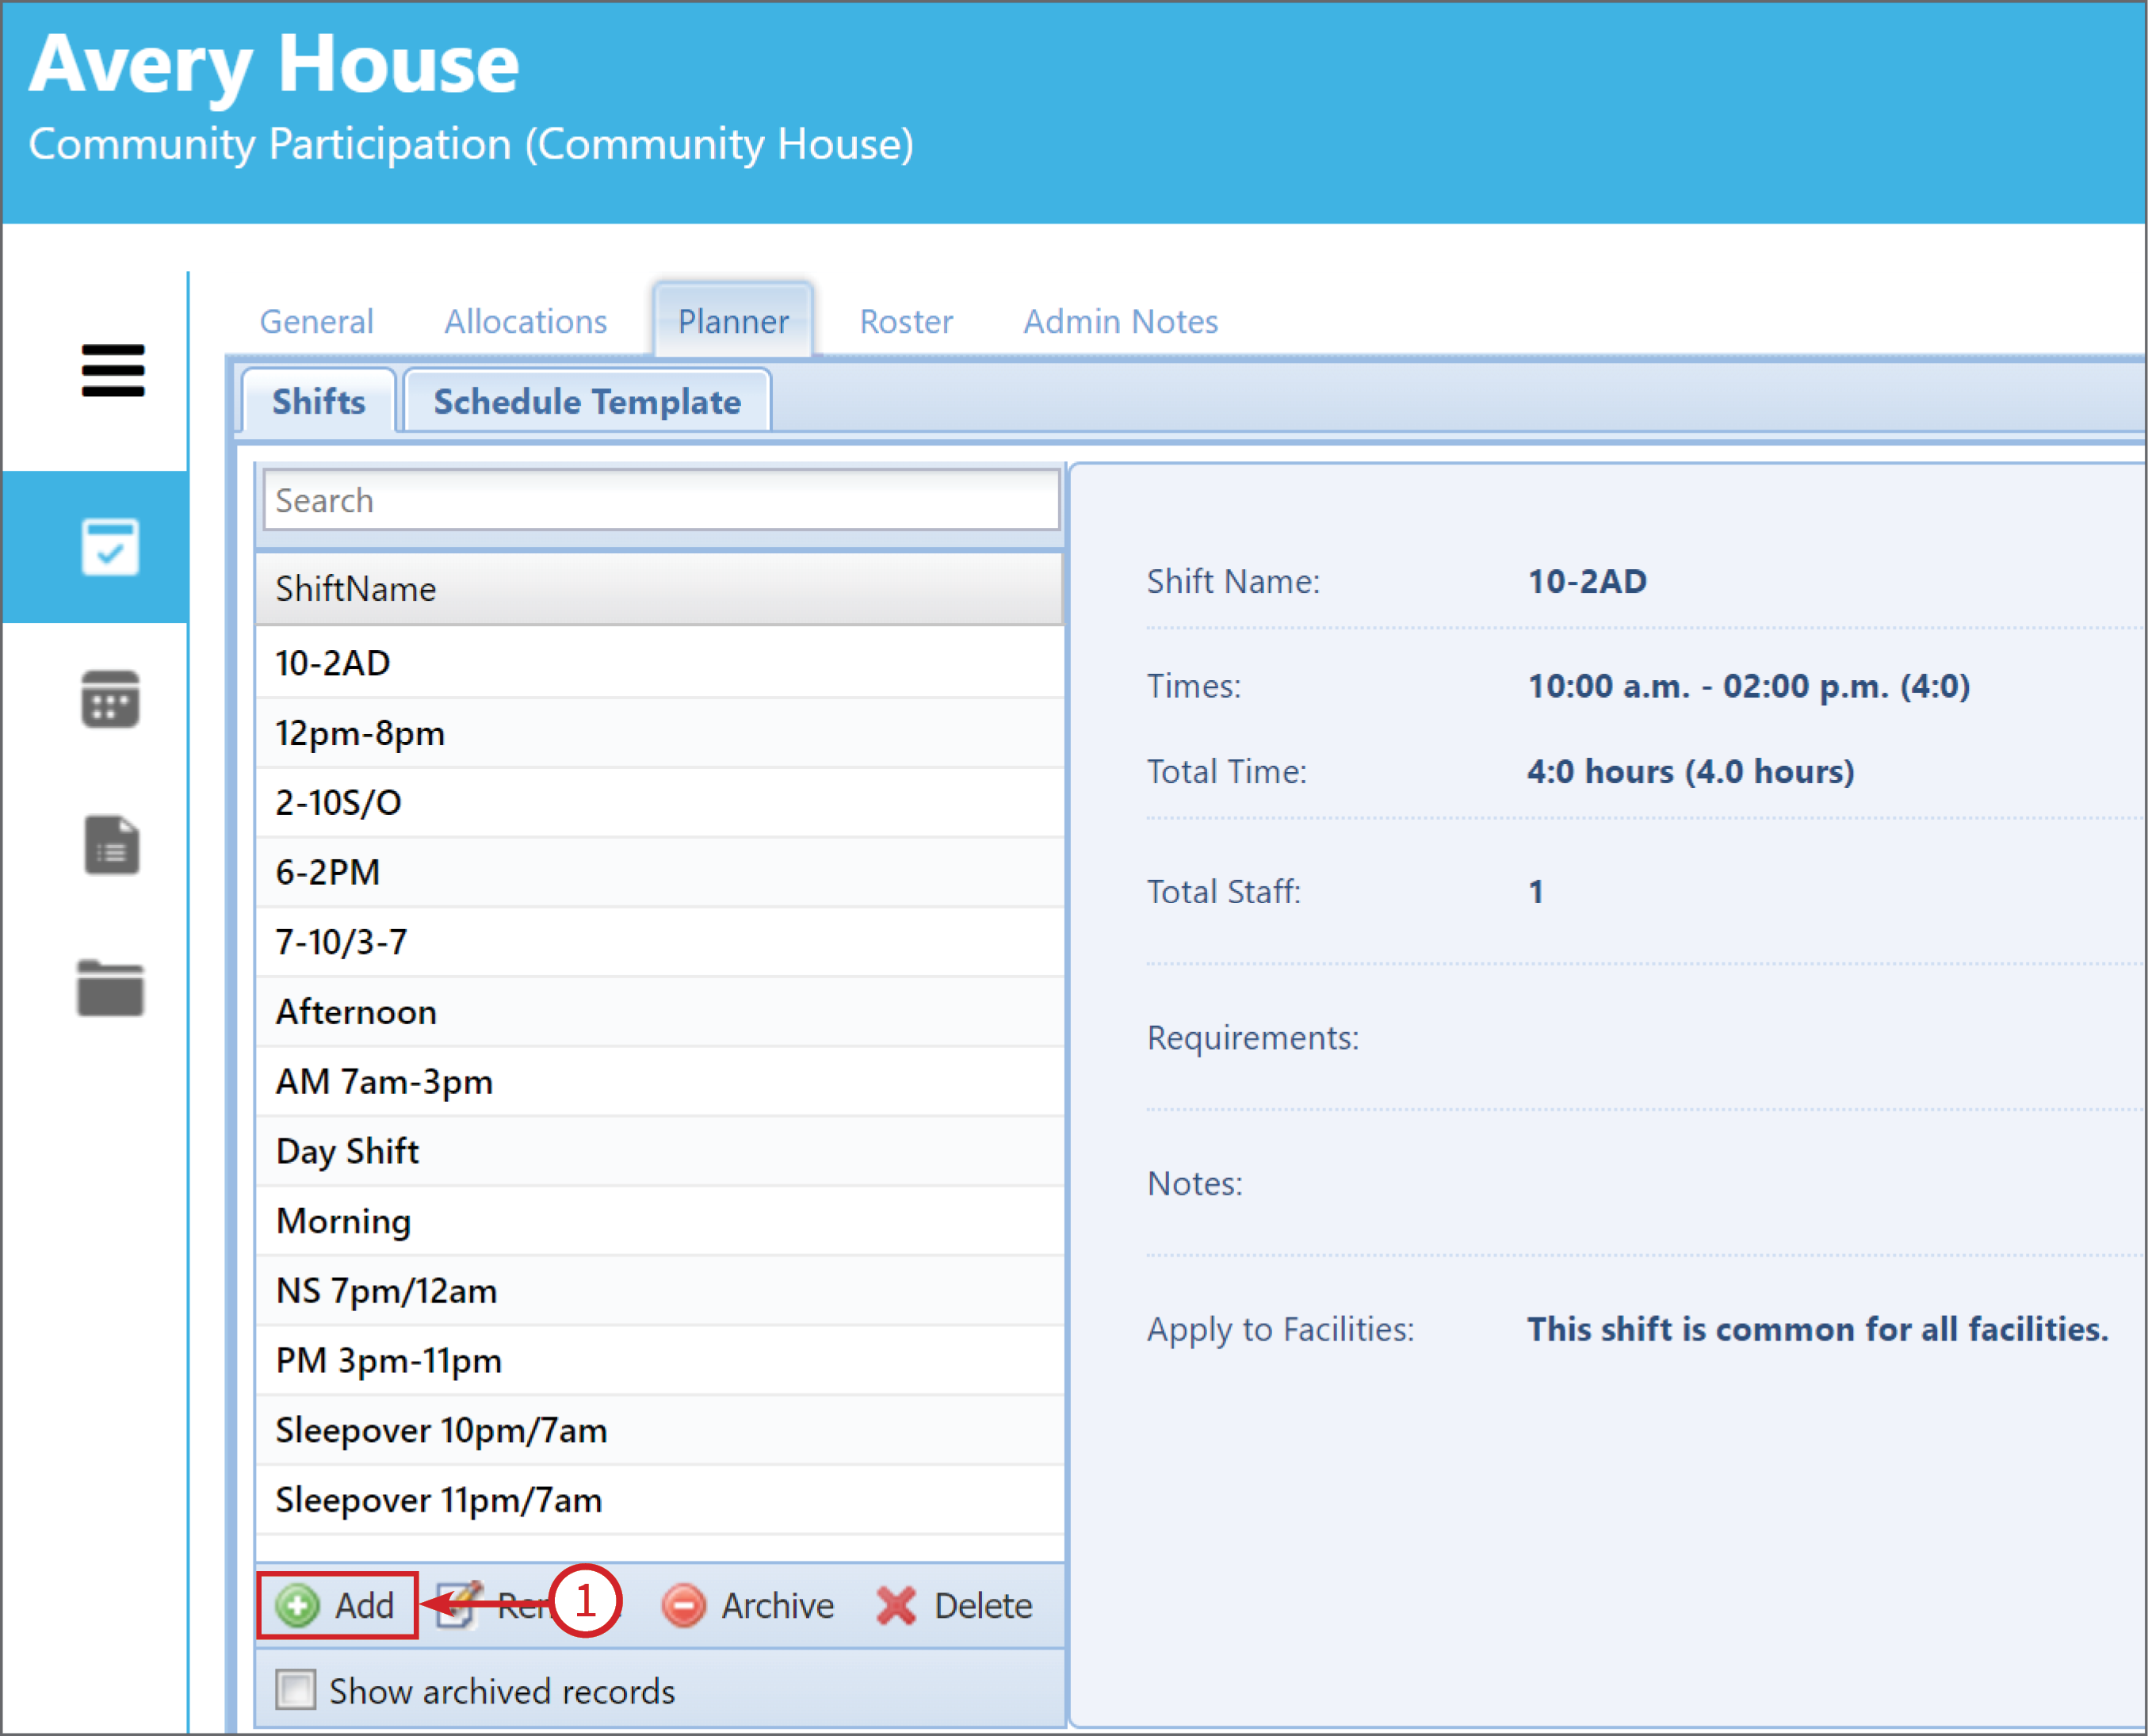Click the red Archive minus icon

[684, 1605]
